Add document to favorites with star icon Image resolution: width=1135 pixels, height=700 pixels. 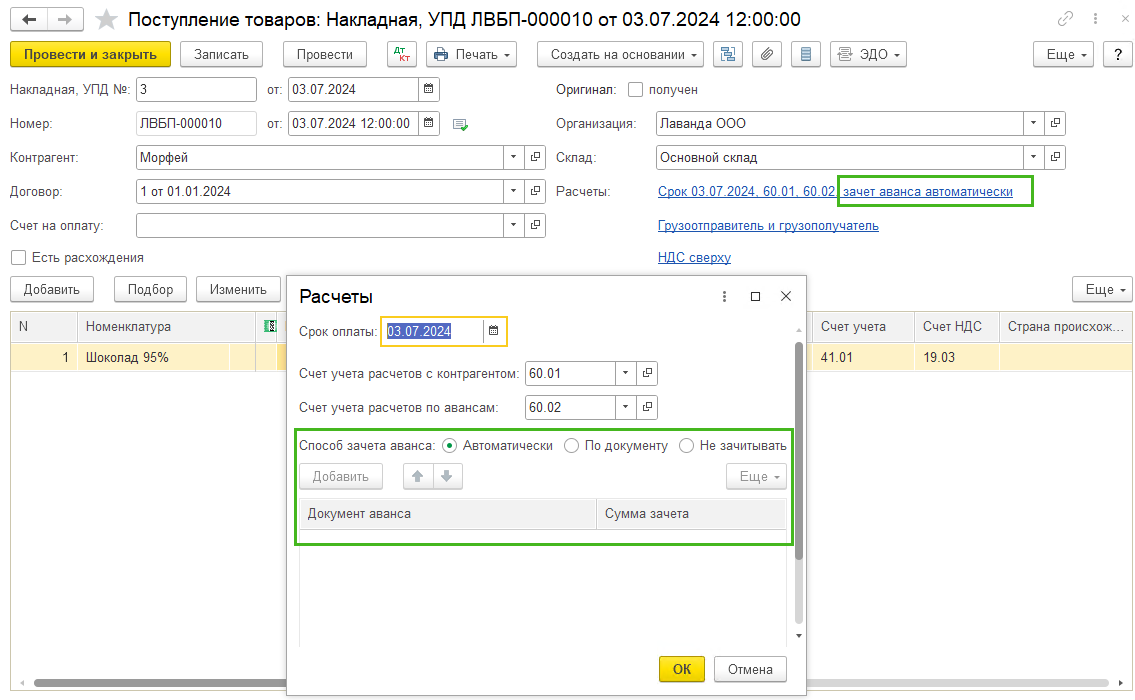[x=106, y=20]
